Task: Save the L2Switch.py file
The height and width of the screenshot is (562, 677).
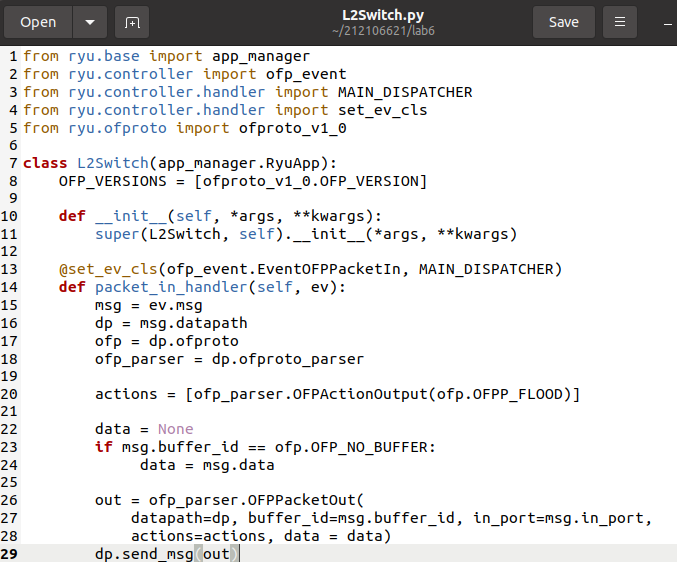Action: (563, 22)
